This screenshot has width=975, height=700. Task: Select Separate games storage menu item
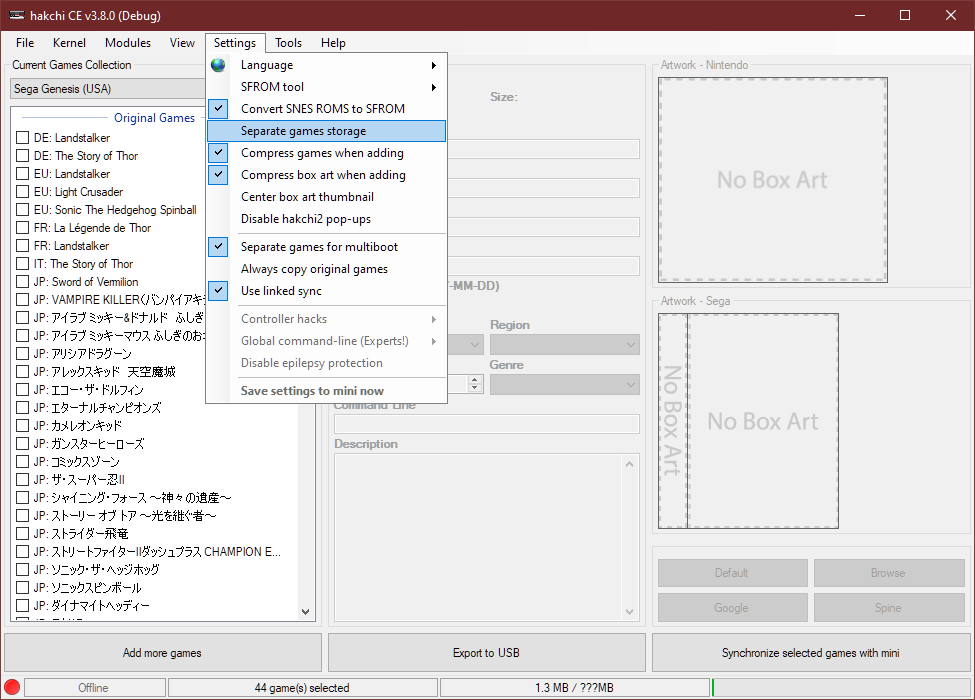click(x=326, y=131)
